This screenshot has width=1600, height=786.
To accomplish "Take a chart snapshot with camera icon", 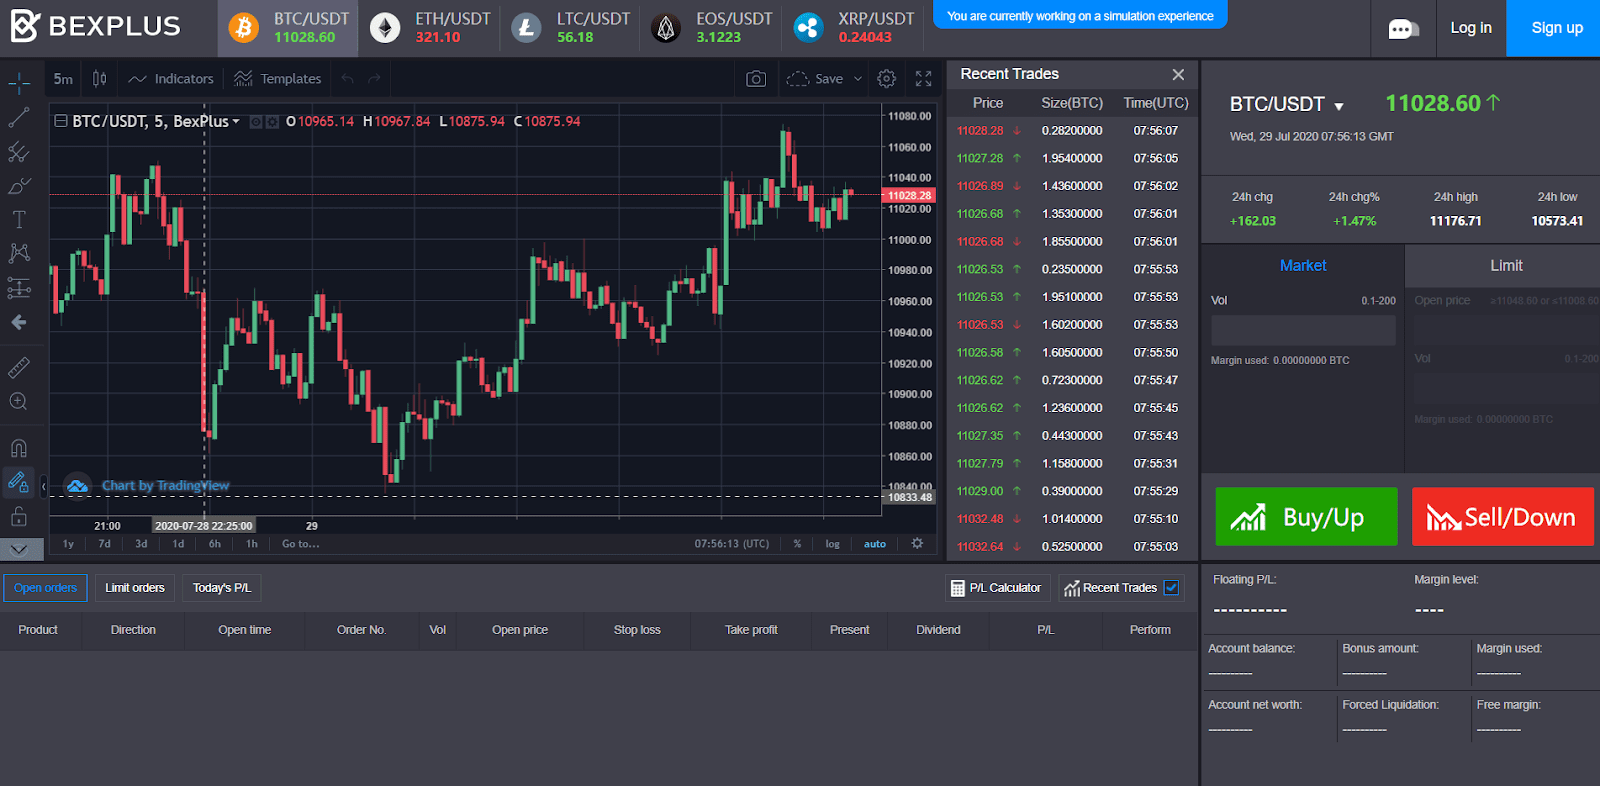I will tap(756, 79).
